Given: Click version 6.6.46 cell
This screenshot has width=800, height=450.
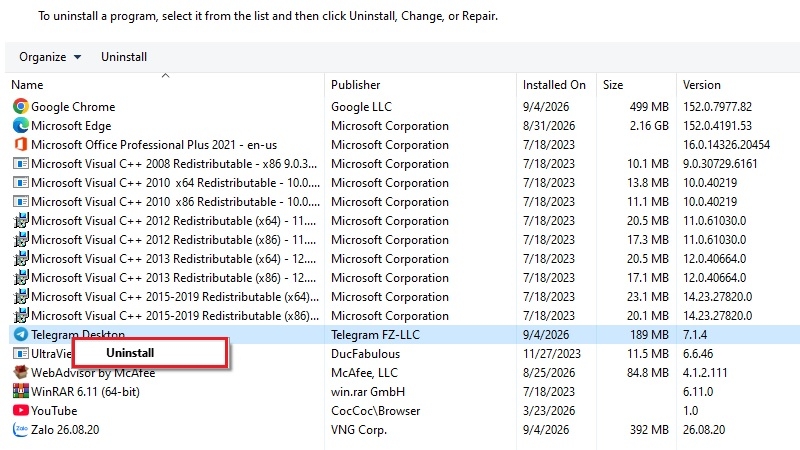Looking at the screenshot, I should click(x=698, y=354).
